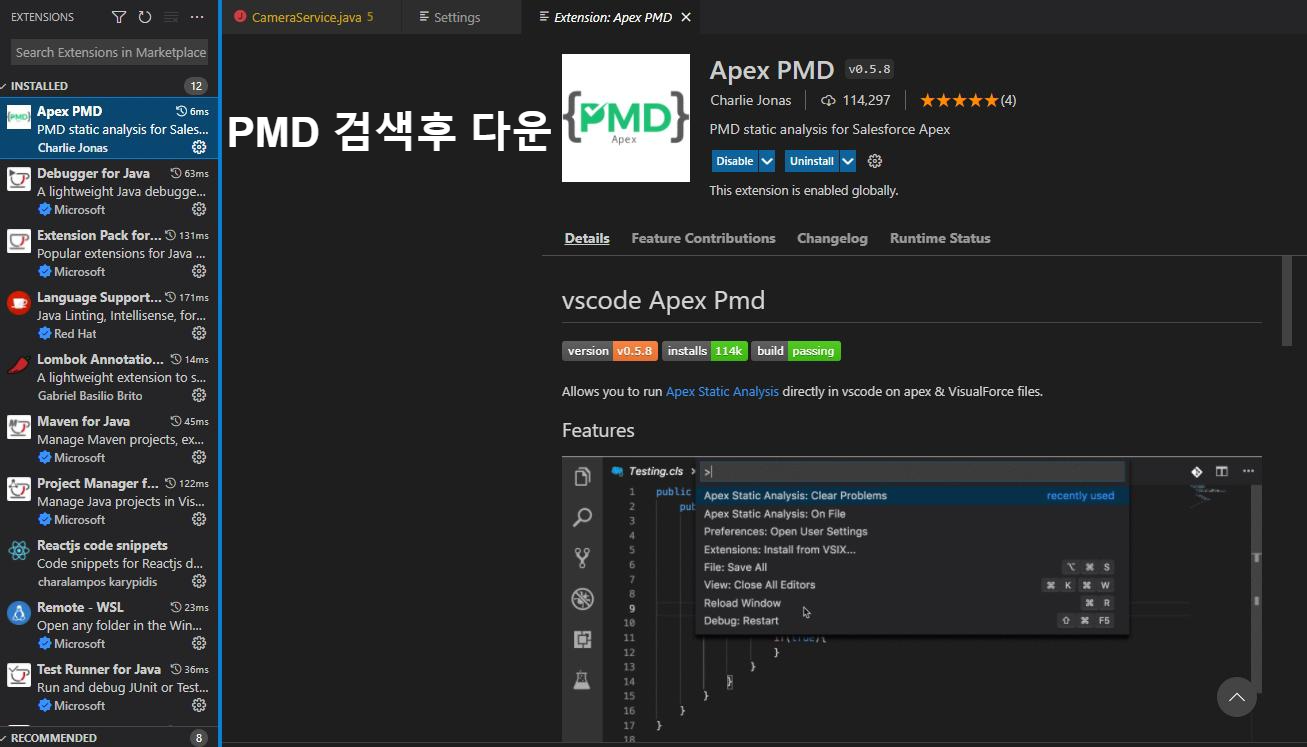
Task: Open the Details tab
Action: (x=587, y=238)
